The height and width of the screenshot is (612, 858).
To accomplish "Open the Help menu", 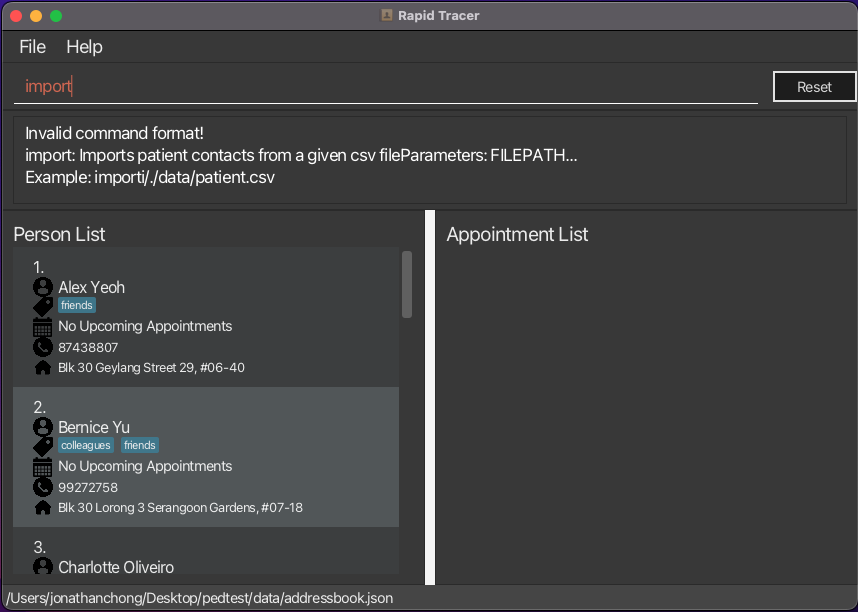I will point(84,47).
